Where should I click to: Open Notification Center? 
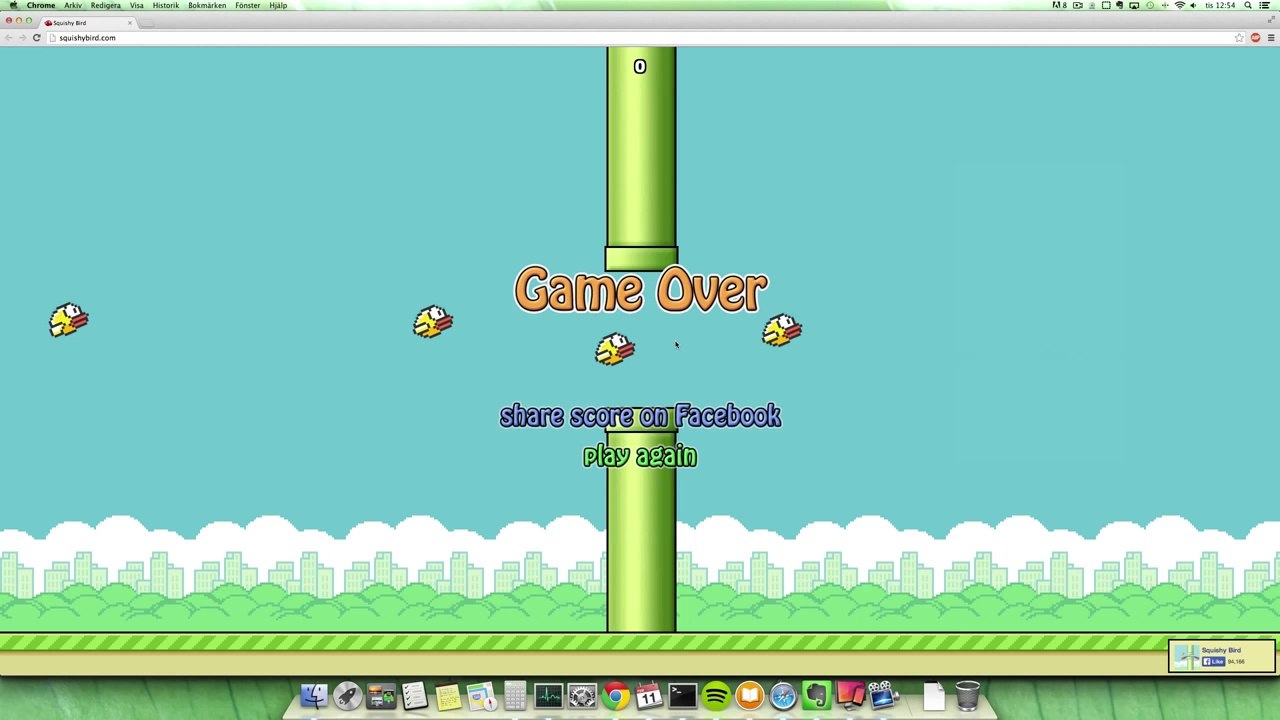[x=1264, y=5]
